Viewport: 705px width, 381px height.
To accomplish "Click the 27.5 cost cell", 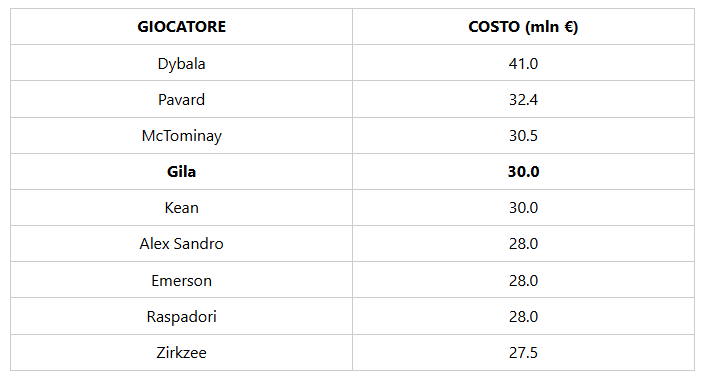I will [523, 352].
